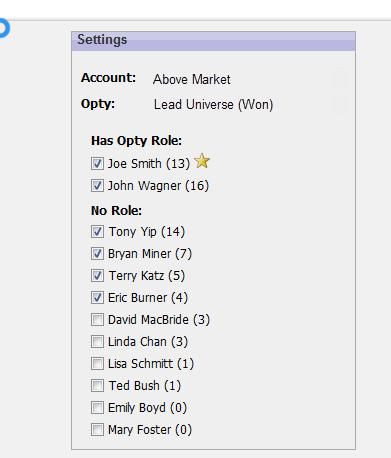
Task: Check the Linda Chan (3) checkbox
Action: (x=97, y=342)
